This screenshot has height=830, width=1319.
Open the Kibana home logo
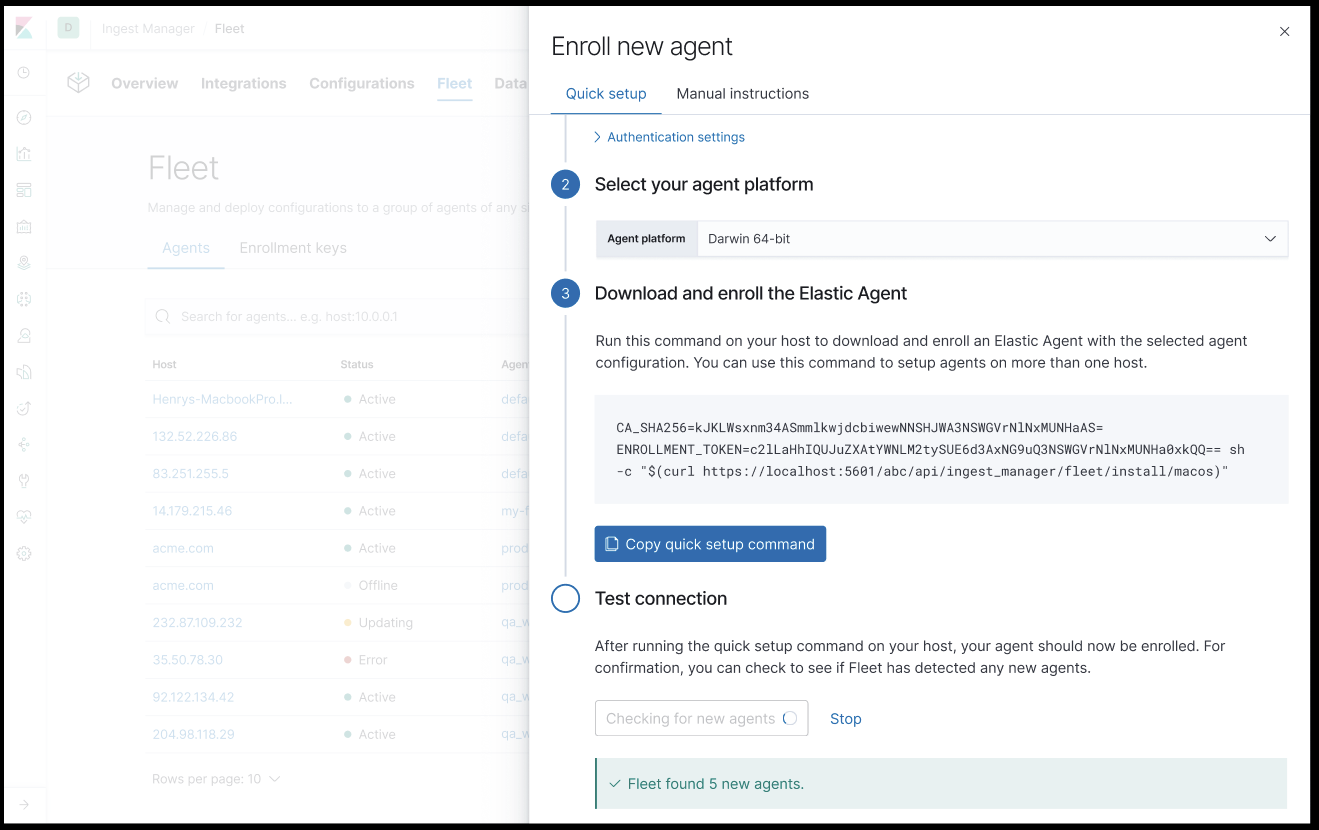(24, 28)
